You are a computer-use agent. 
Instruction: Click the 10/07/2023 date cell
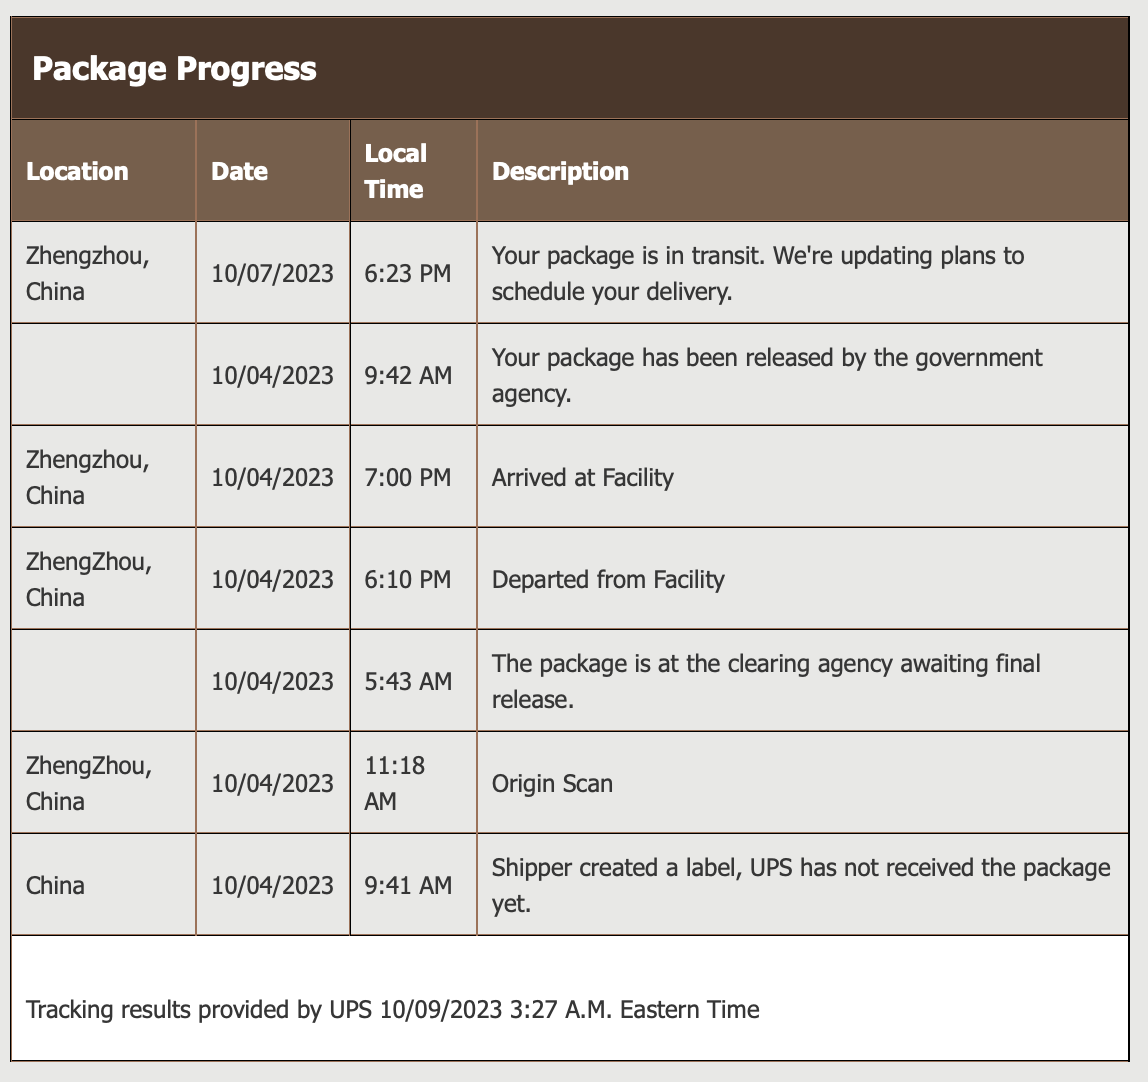click(272, 273)
